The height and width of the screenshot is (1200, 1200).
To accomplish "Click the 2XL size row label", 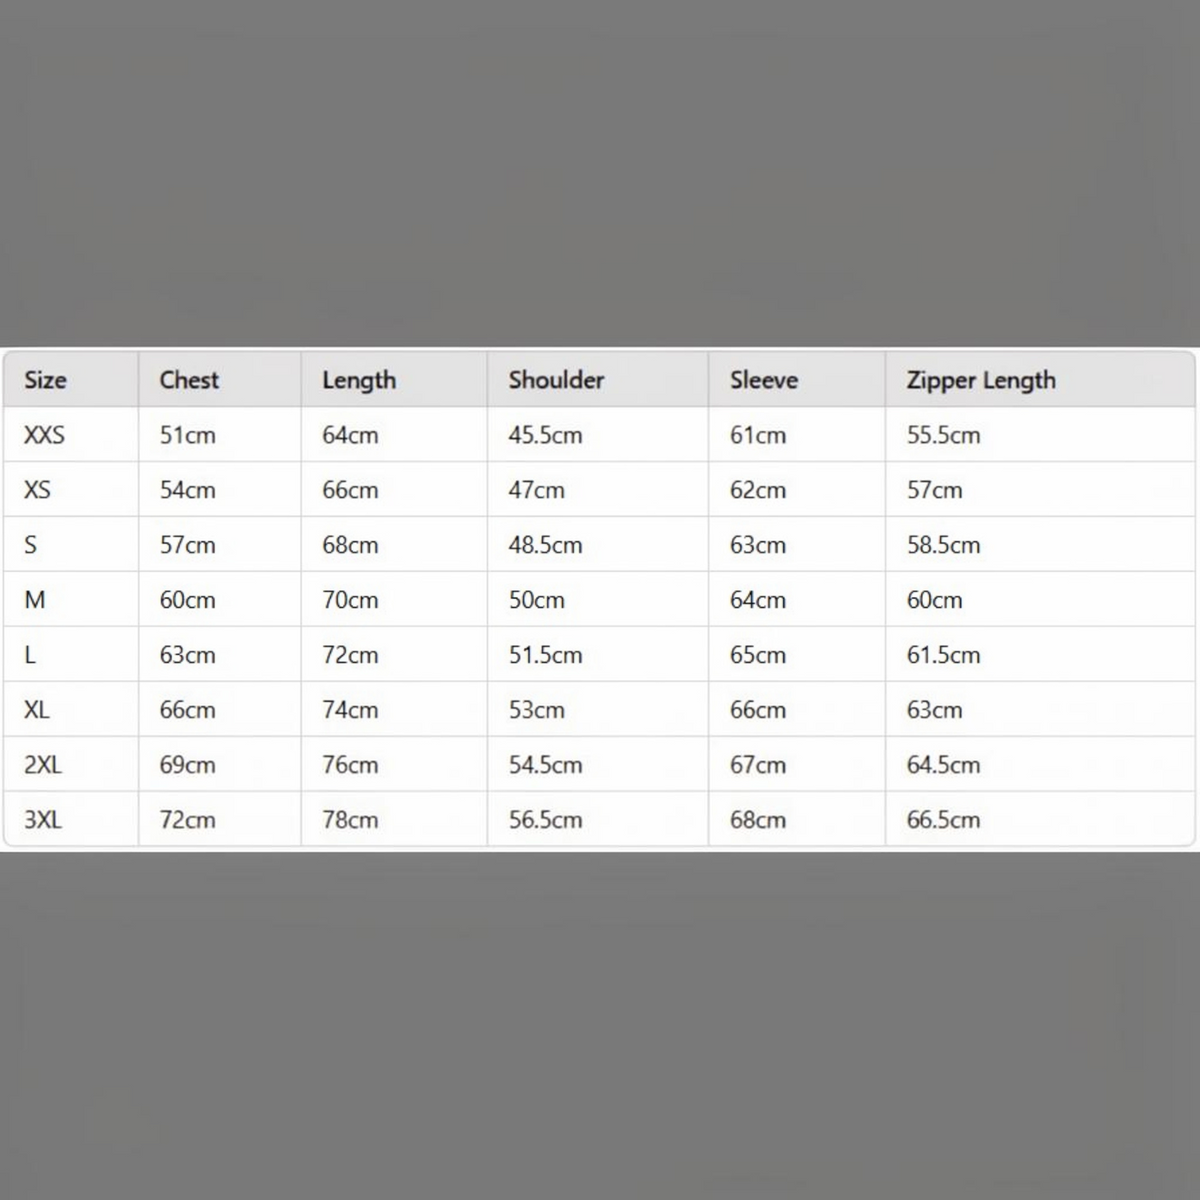I will tap(43, 765).
